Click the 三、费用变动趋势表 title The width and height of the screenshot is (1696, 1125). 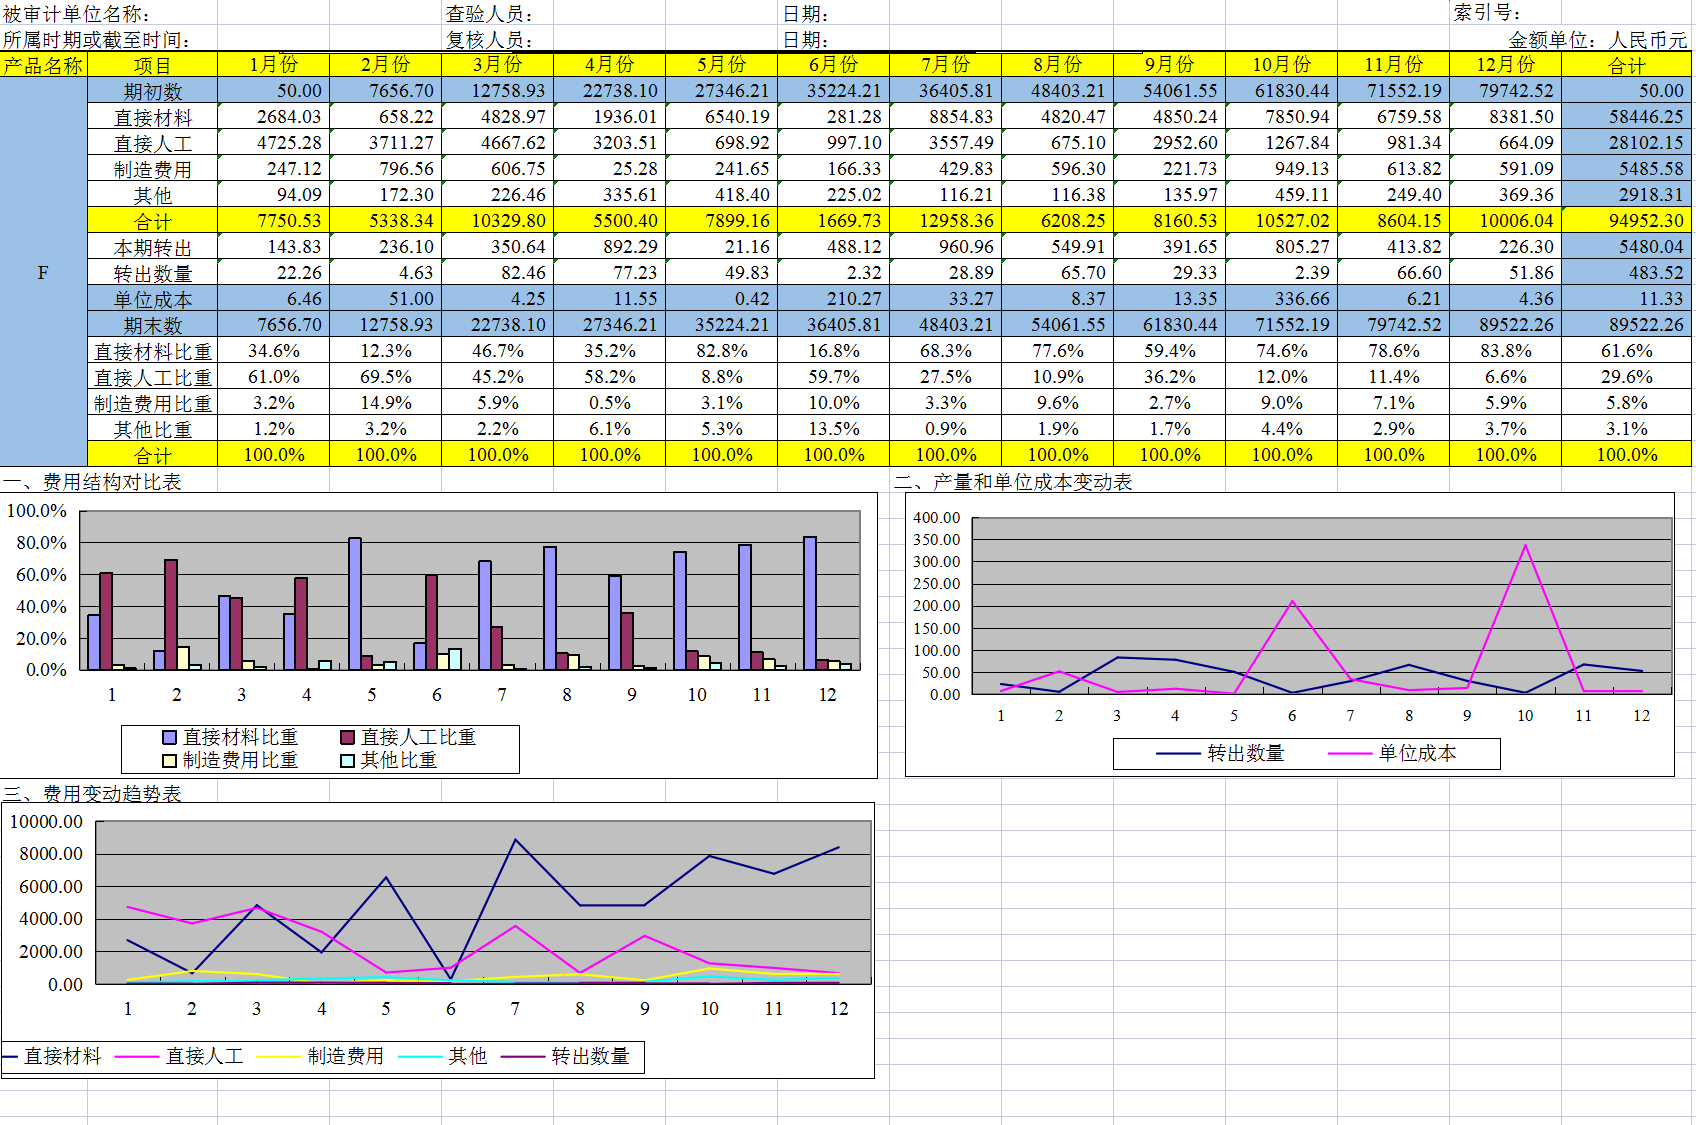point(92,794)
